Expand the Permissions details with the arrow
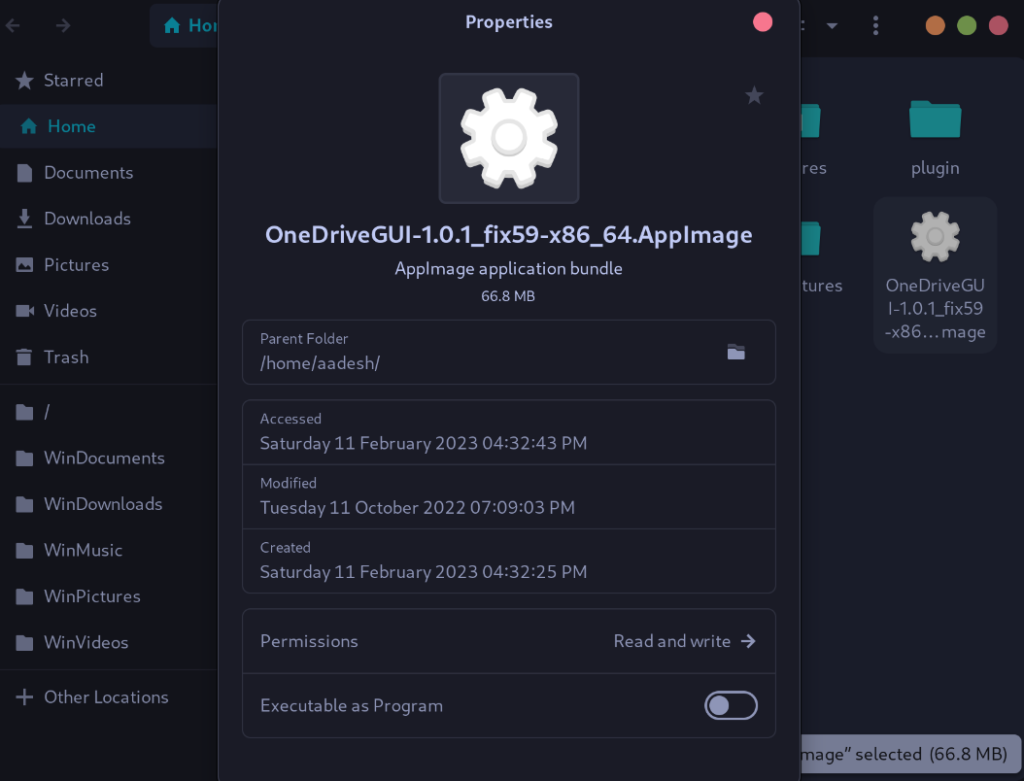Screen dimensions: 1024x781 pos(747,641)
